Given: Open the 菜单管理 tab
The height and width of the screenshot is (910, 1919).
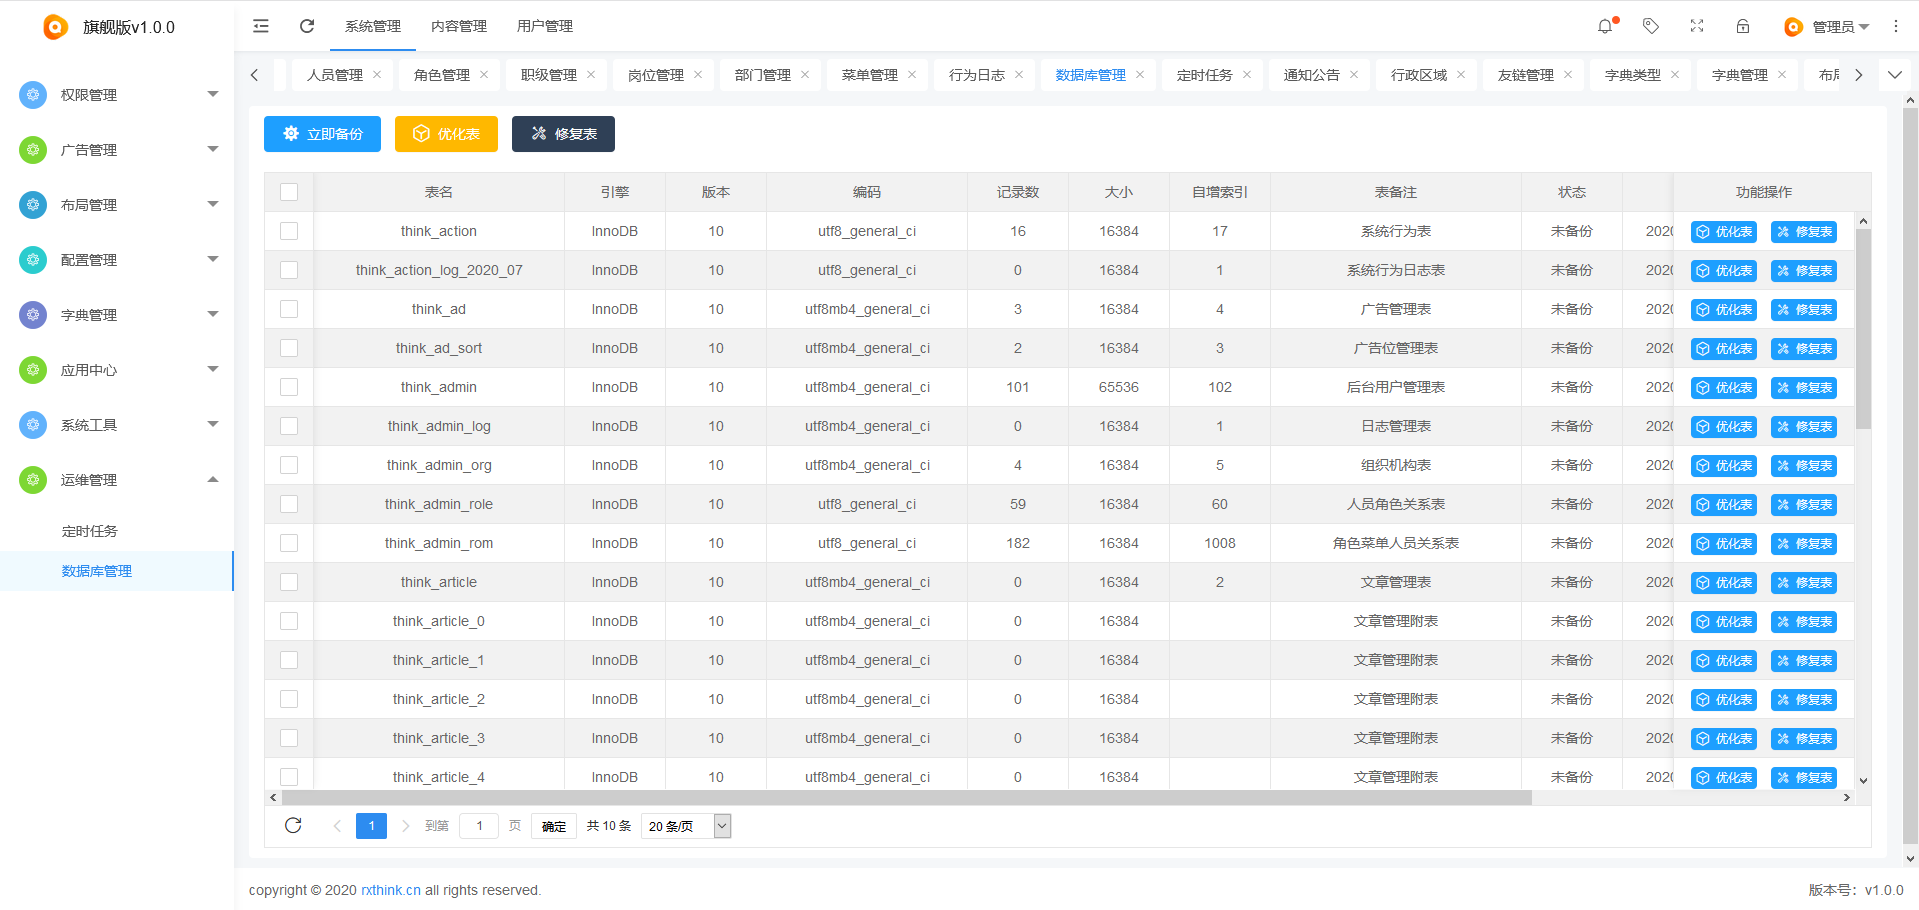Looking at the screenshot, I should tap(870, 75).
